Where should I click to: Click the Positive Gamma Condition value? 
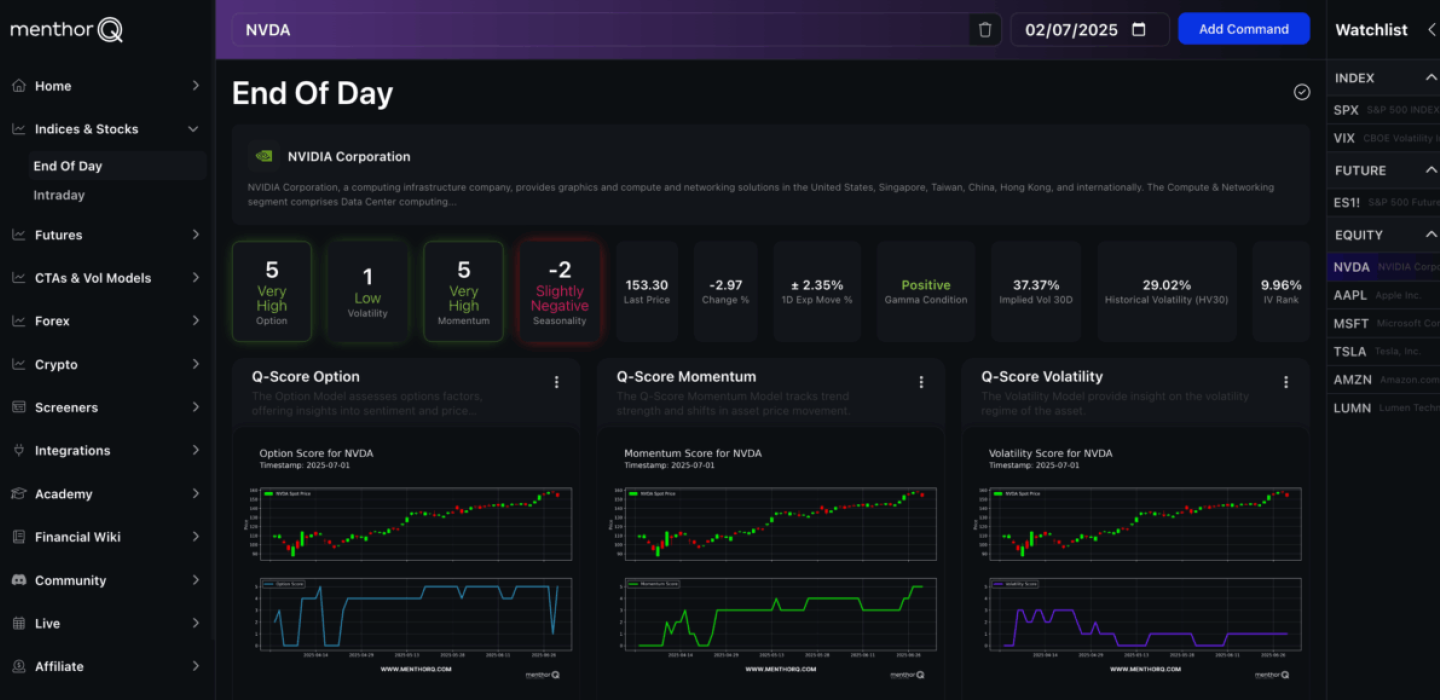[926, 285]
